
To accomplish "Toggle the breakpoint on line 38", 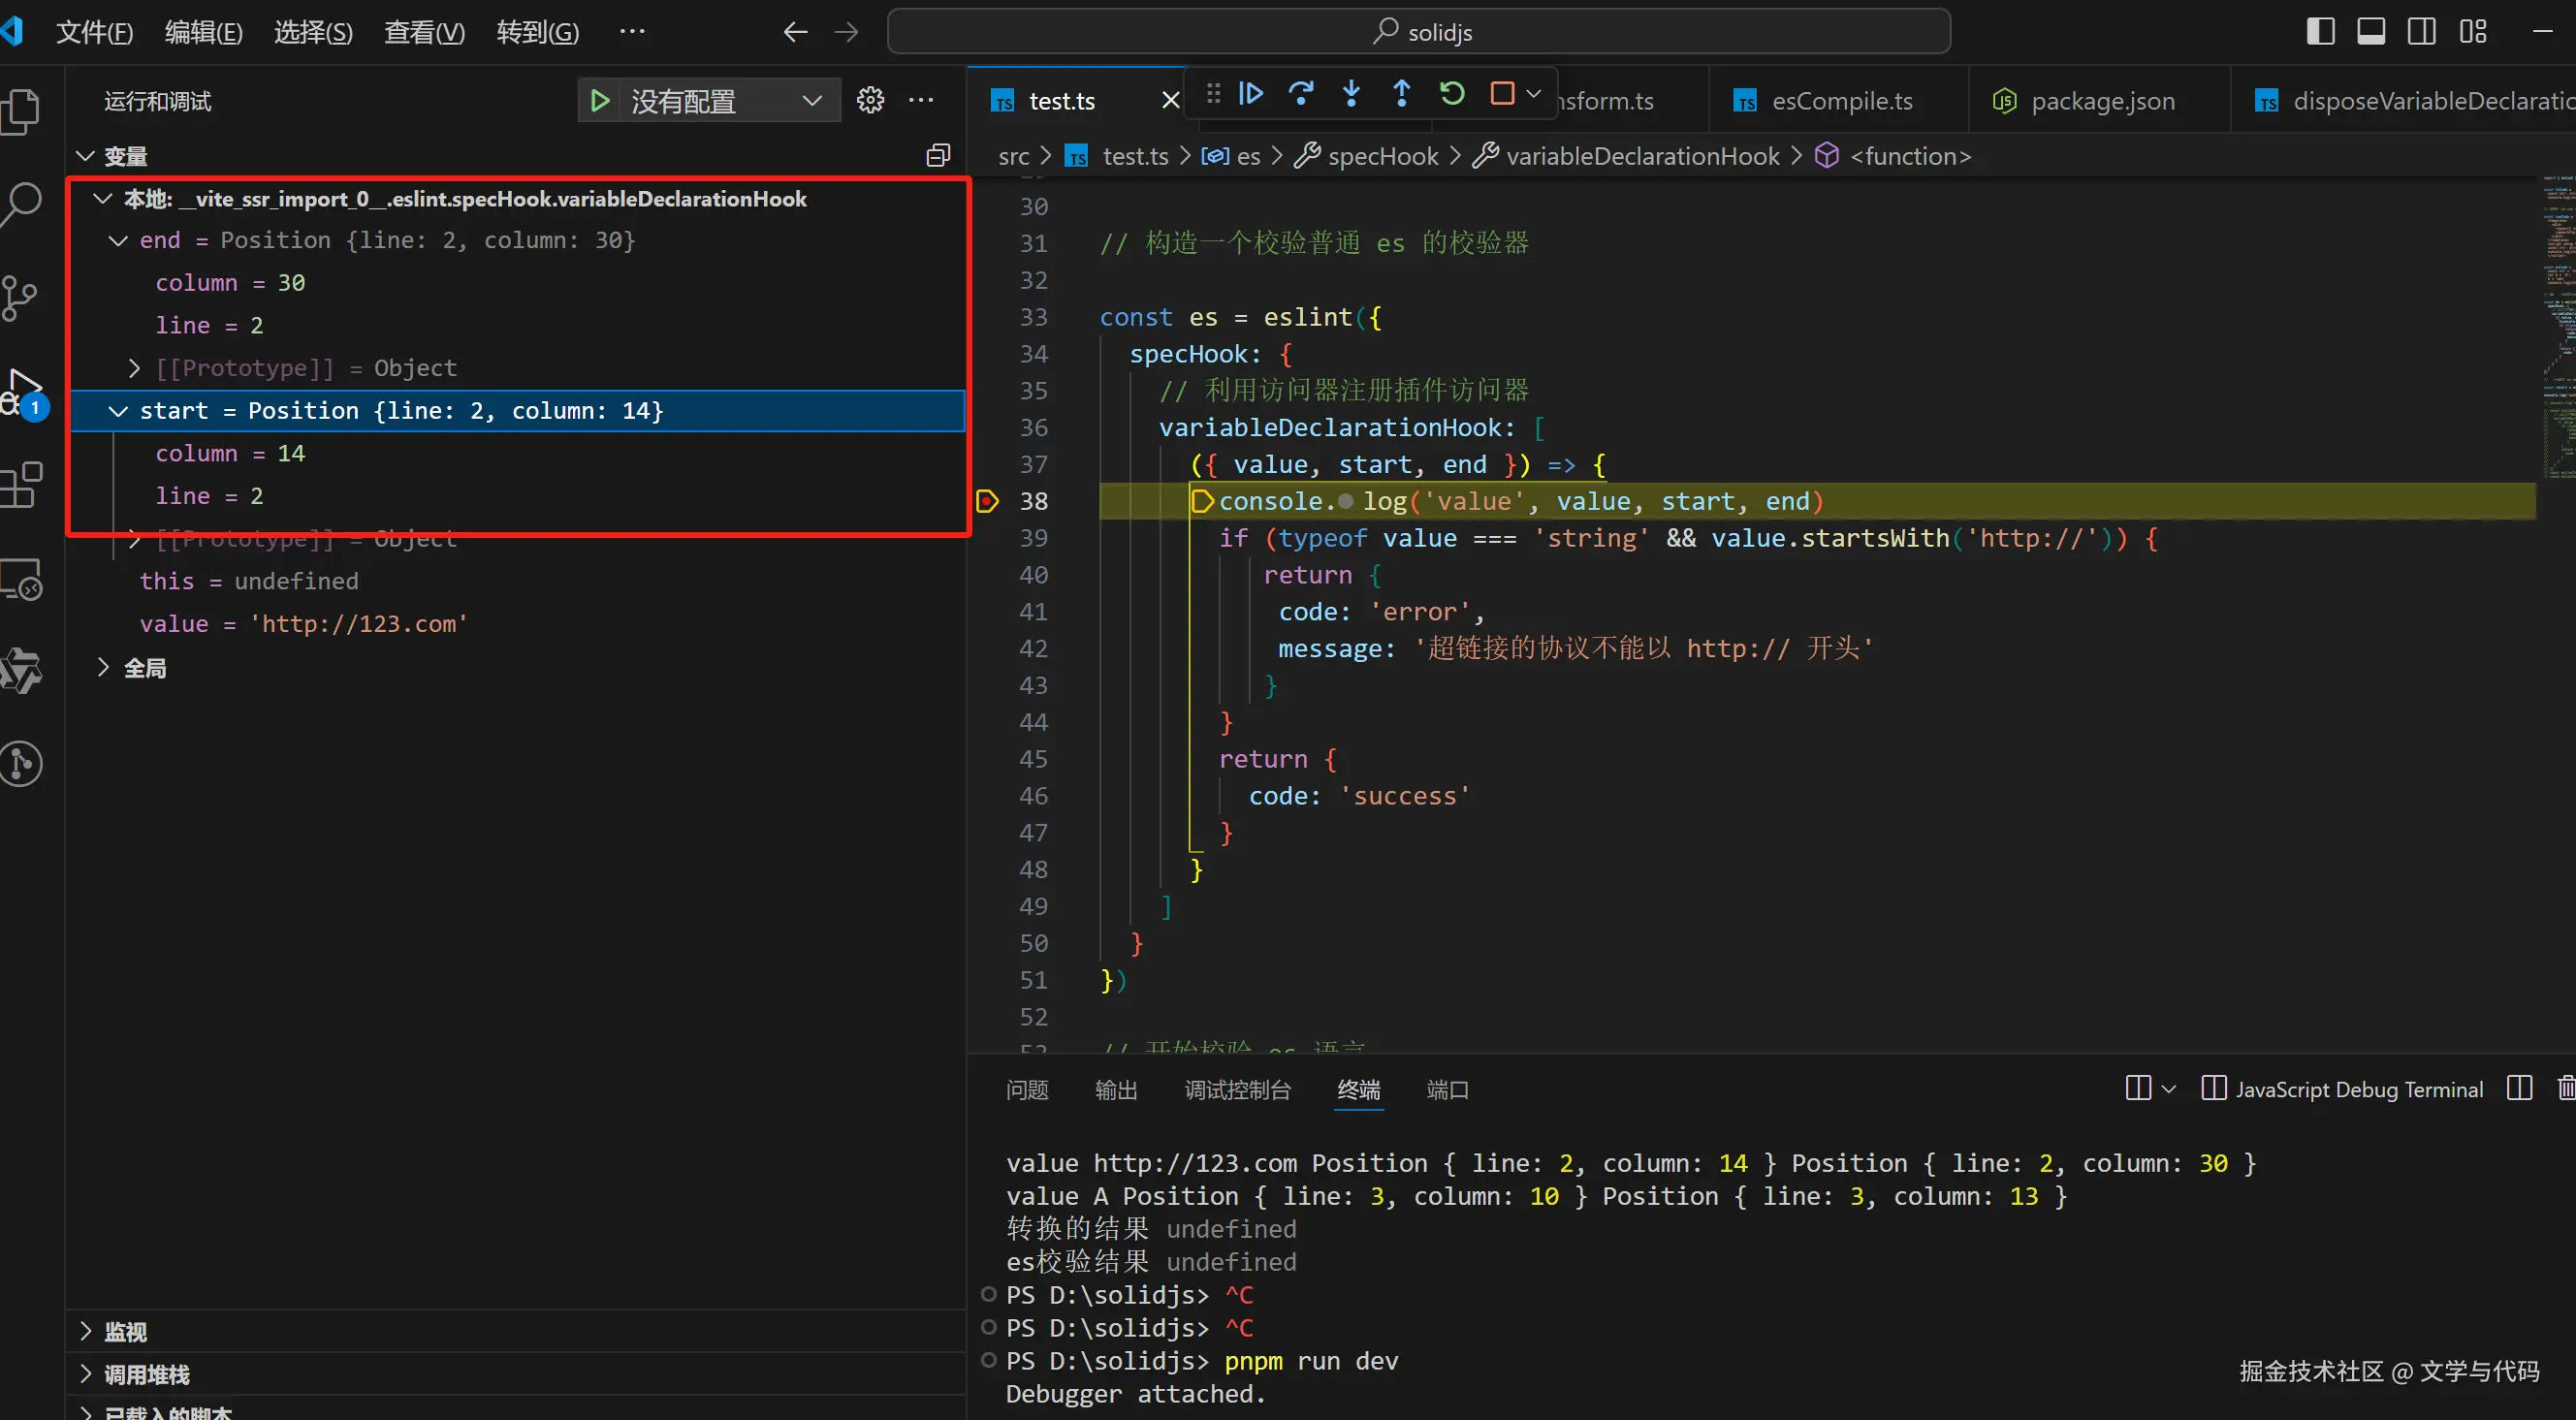I will [x=987, y=501].
